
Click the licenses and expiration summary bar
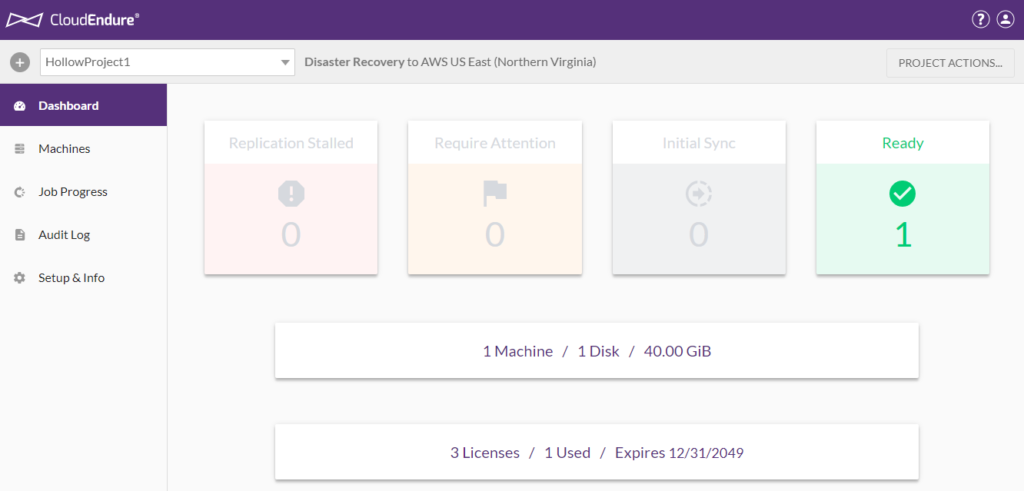pyautogui.click(x=596, y=453)
